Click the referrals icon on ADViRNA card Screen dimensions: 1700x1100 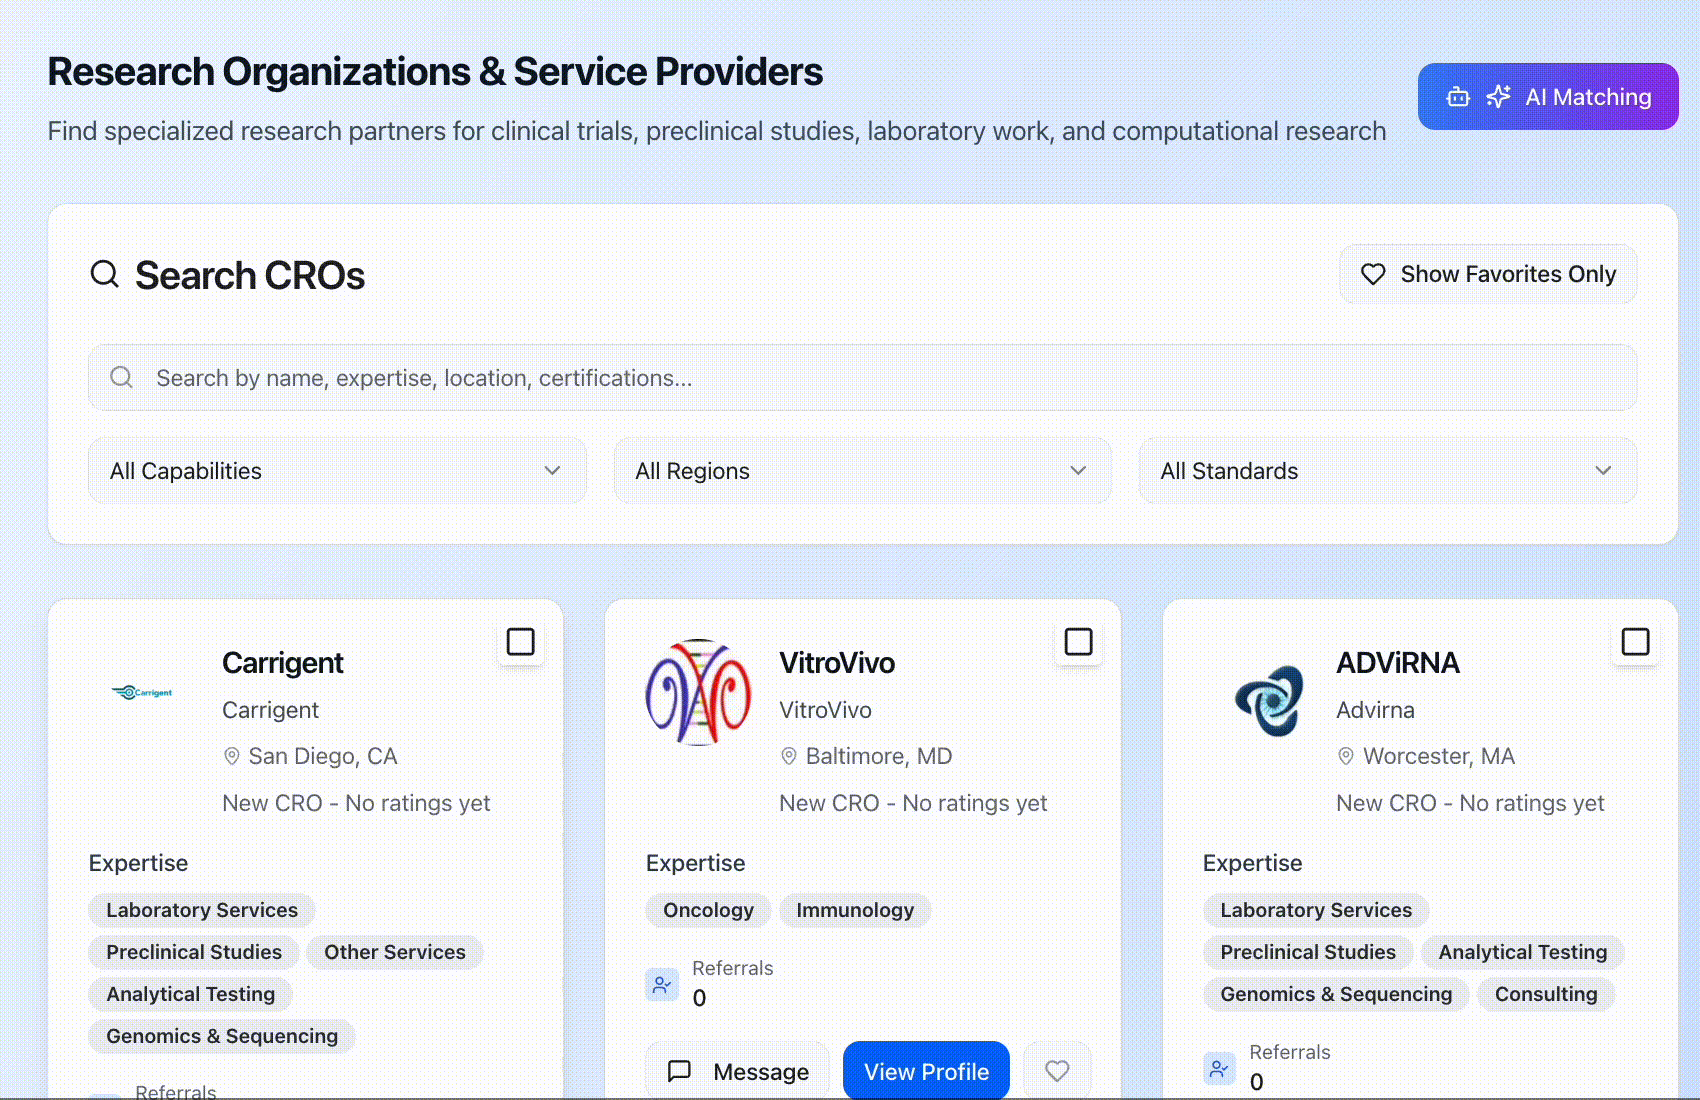[1219, 1069]
